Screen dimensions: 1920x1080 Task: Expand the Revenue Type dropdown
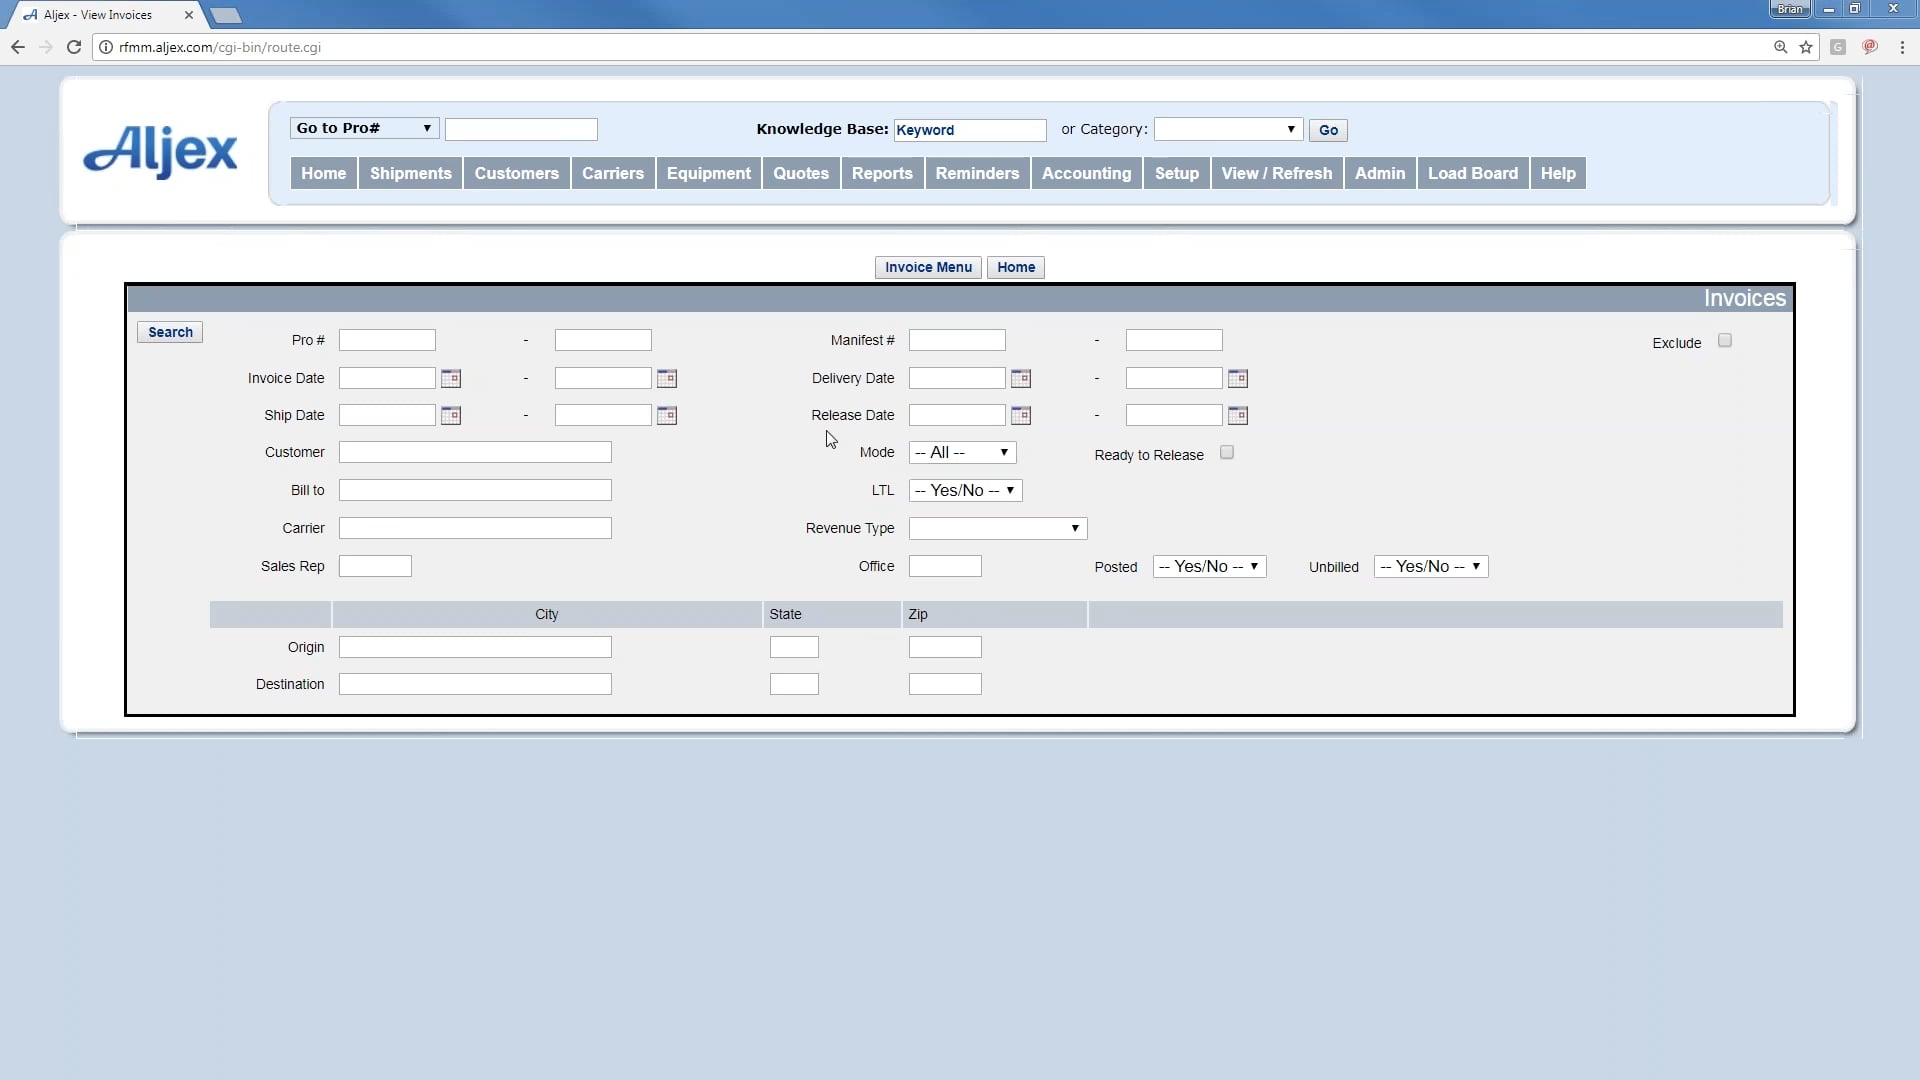tap(997, 529)
